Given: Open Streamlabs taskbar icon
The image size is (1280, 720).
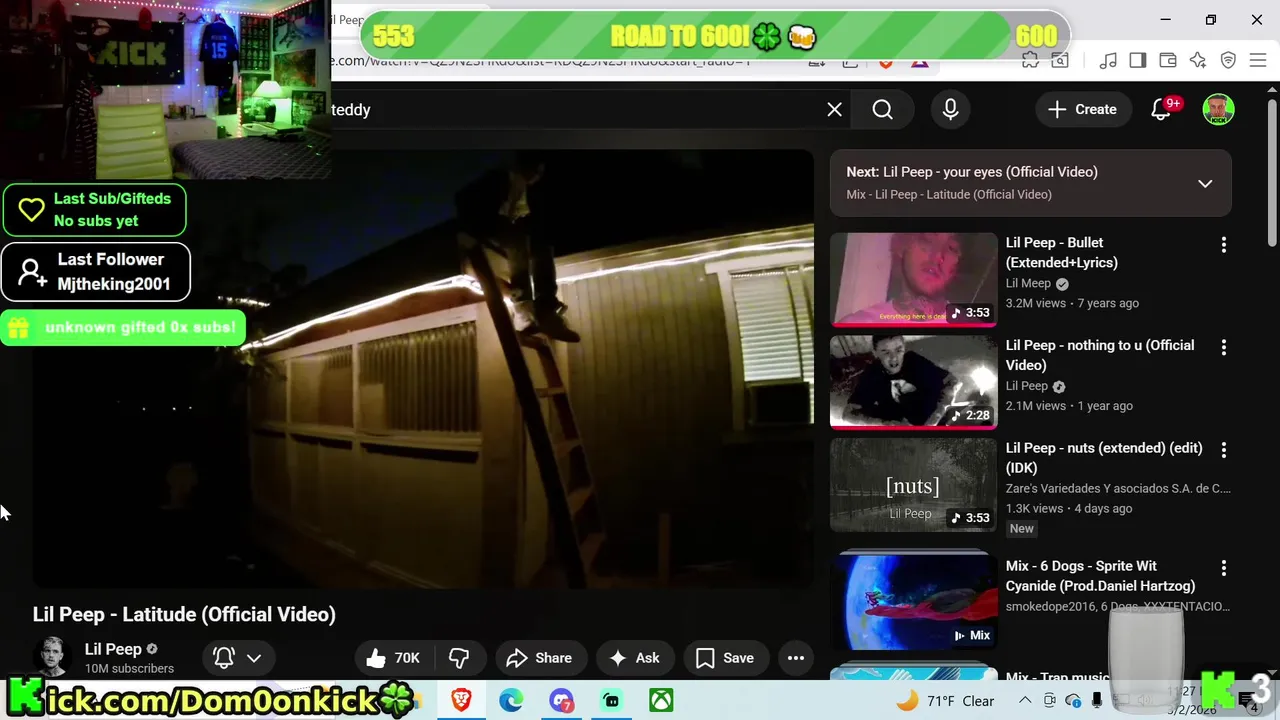Looking at the screenshot, I should (611, 700).
